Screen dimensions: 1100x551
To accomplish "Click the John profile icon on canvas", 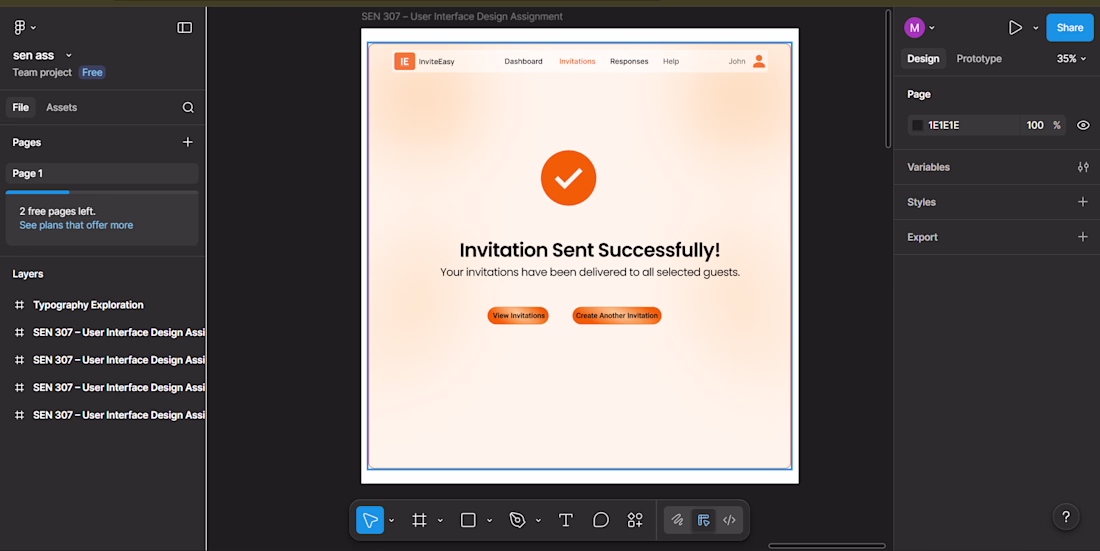I will 759,61.
